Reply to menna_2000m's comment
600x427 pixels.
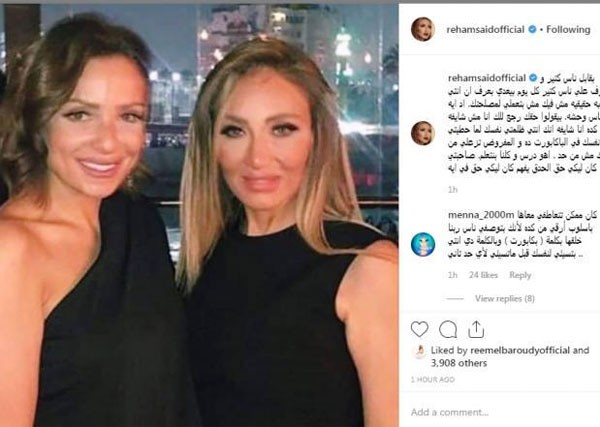(x=520, y=275)
